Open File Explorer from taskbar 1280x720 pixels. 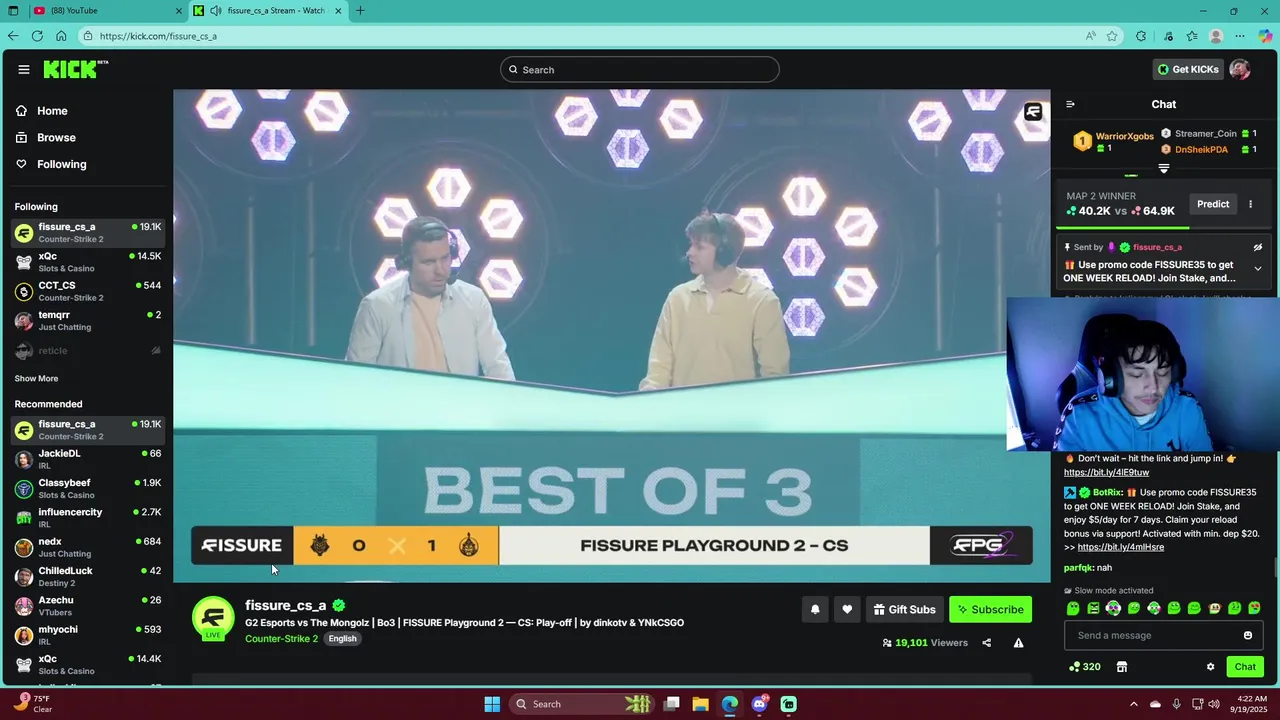[700, 704]
